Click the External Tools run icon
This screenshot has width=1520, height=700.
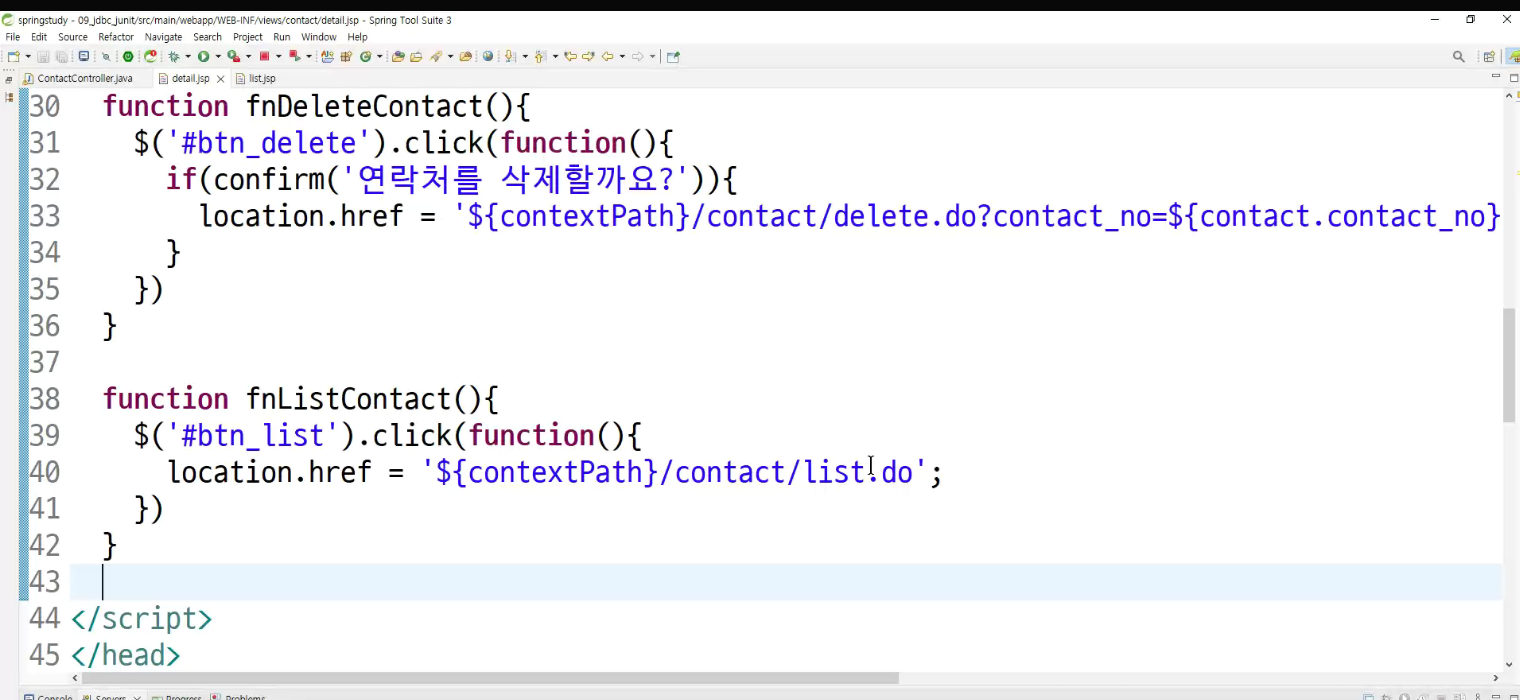[x=295, y=56]
